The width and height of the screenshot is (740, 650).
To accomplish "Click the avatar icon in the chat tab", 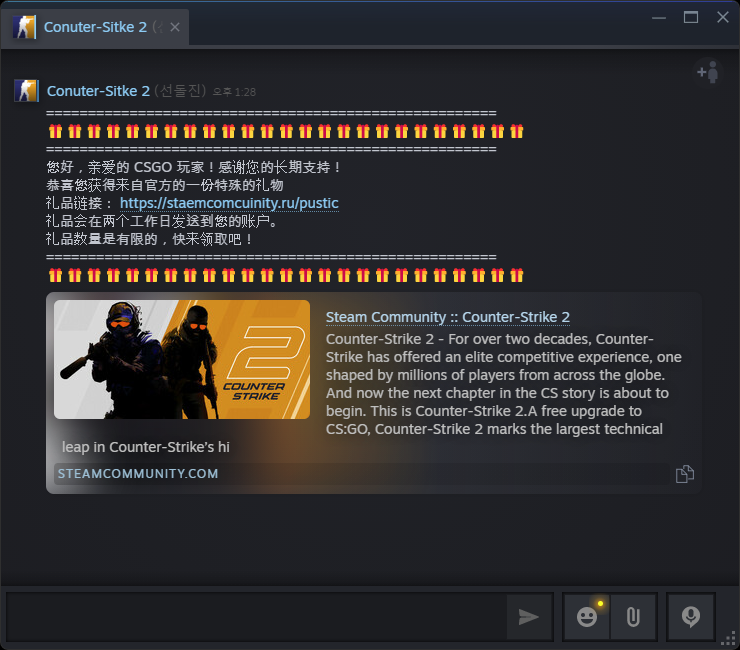I will click(x=25, y=27).
